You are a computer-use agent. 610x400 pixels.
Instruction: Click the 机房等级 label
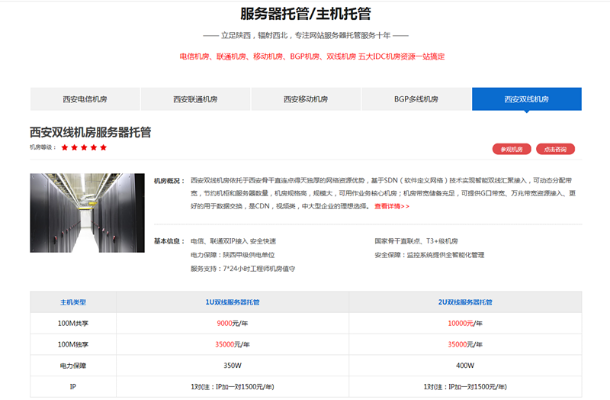[43, 147]
